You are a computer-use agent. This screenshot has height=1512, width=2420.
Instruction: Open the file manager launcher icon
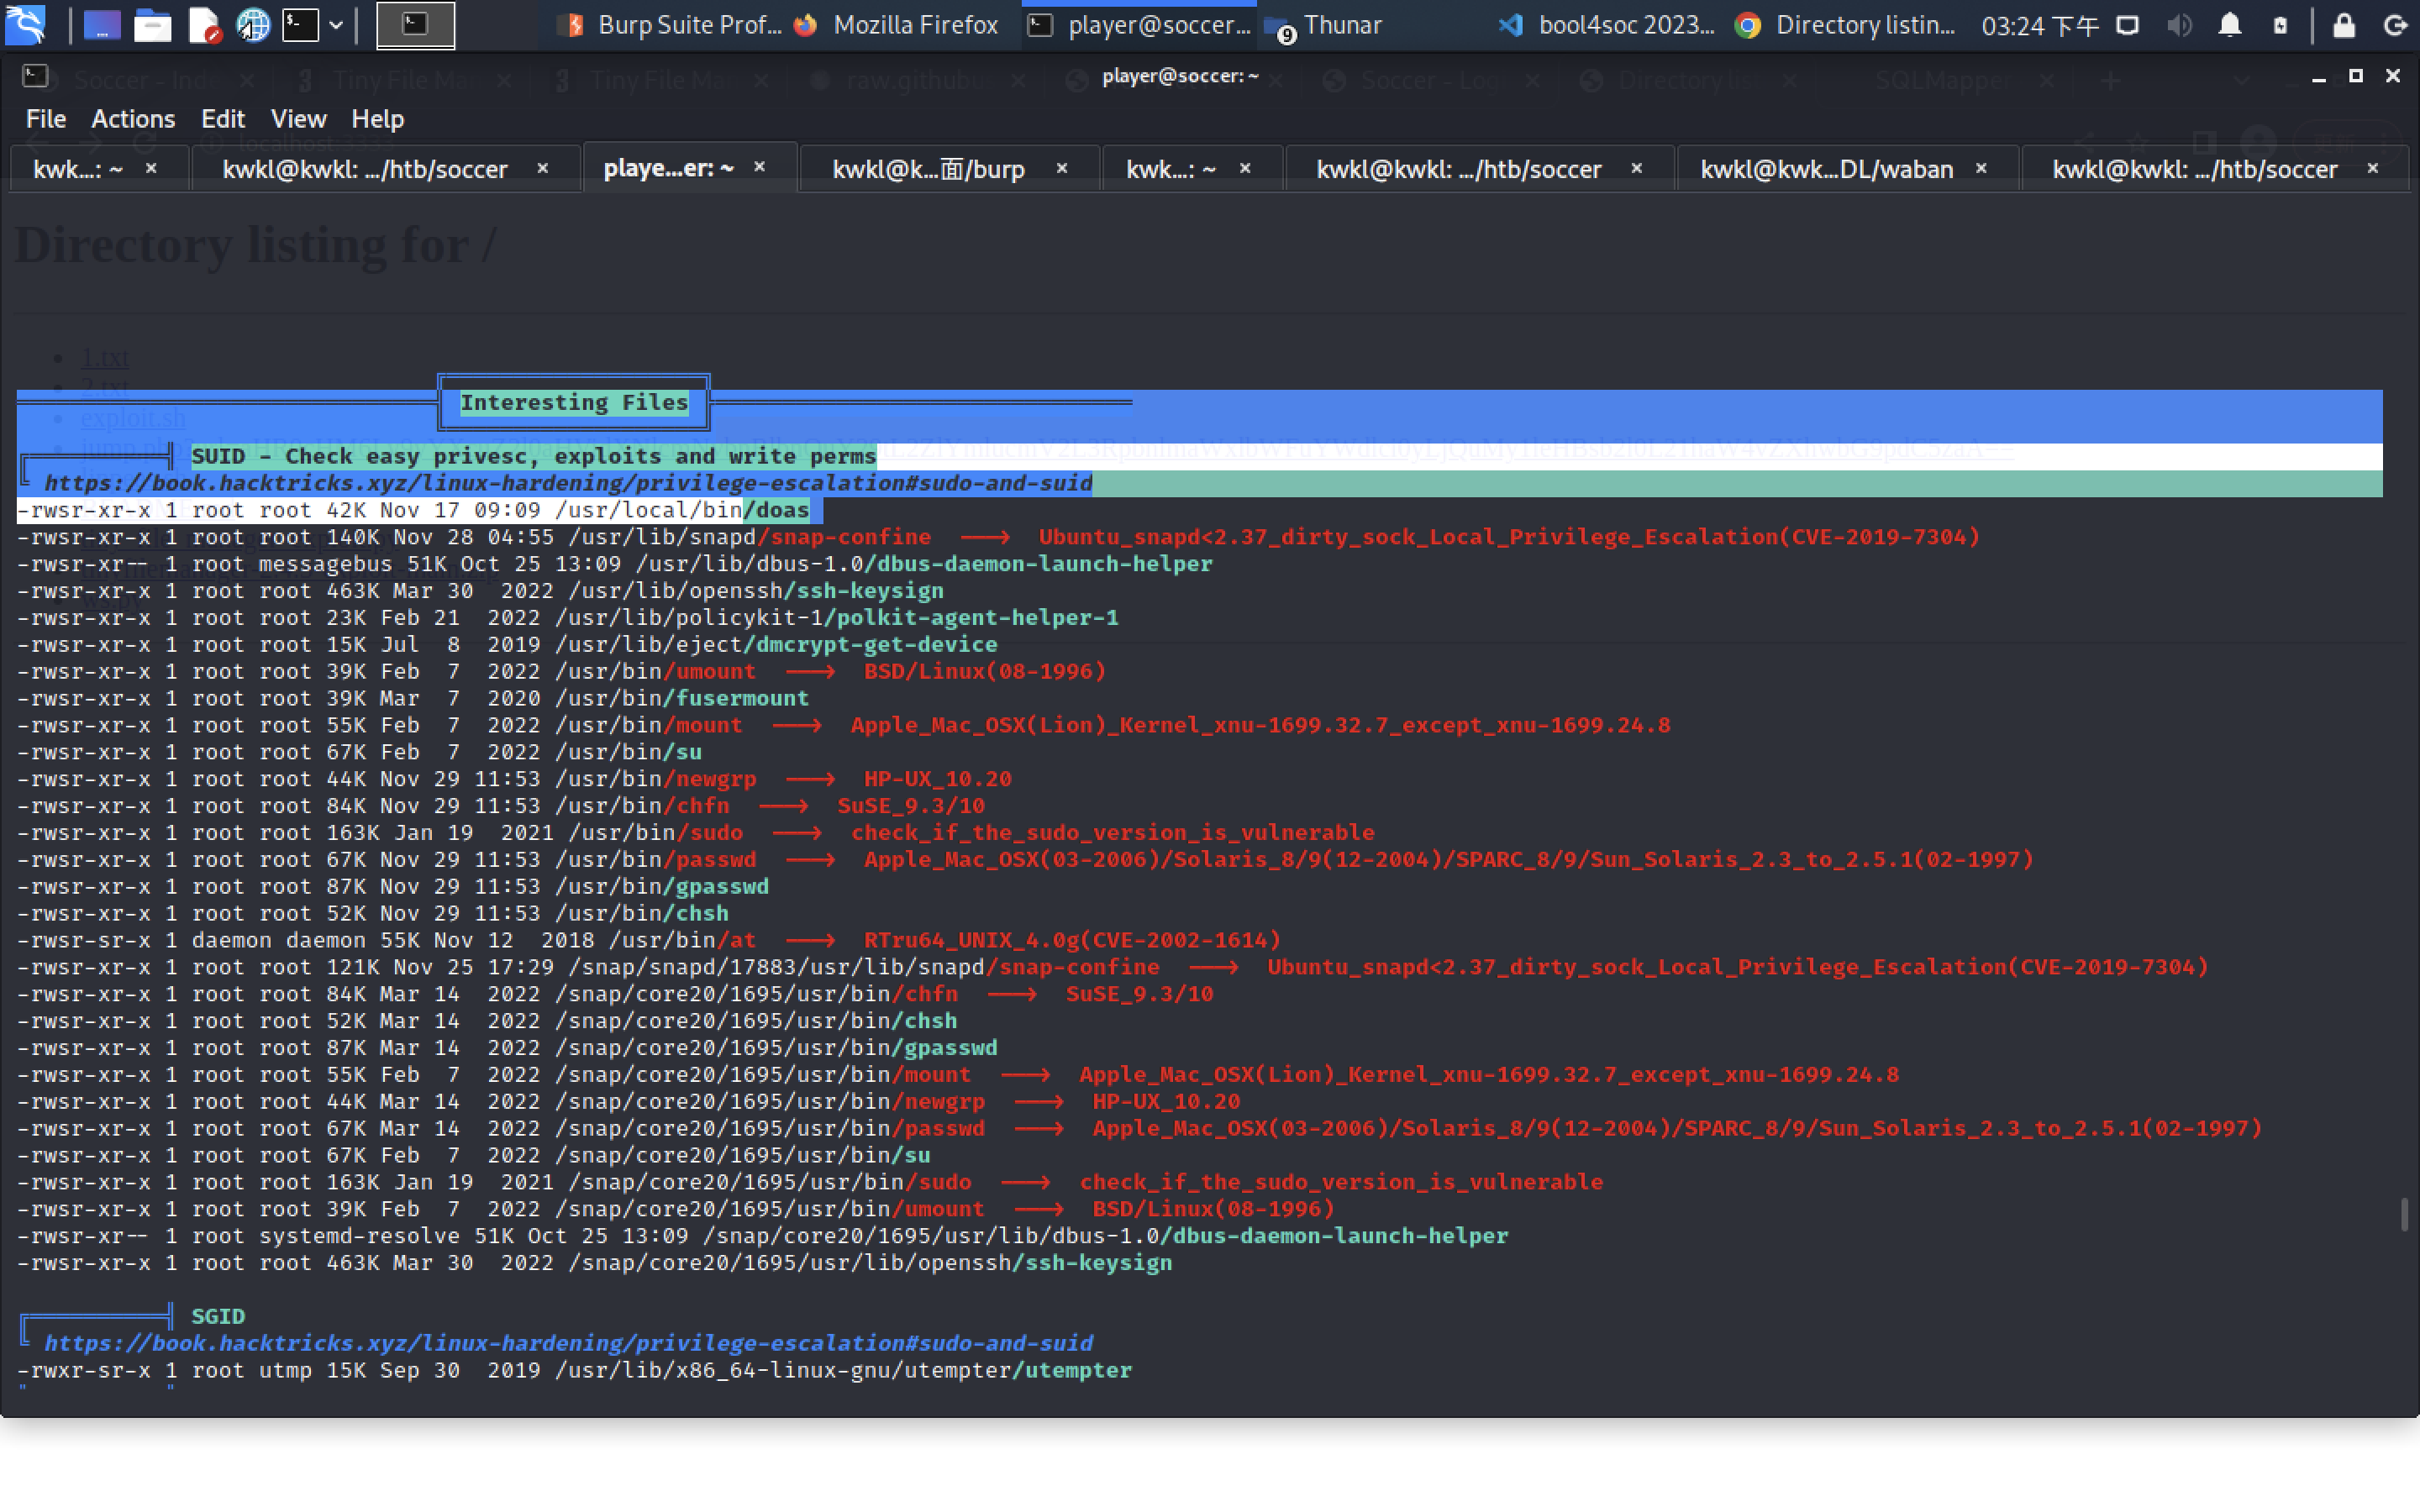(152, 25)
